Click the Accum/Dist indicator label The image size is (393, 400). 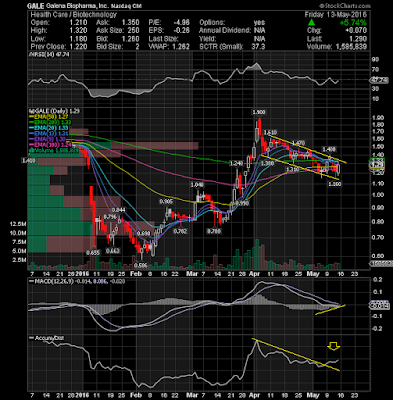(x=47, y=338)
